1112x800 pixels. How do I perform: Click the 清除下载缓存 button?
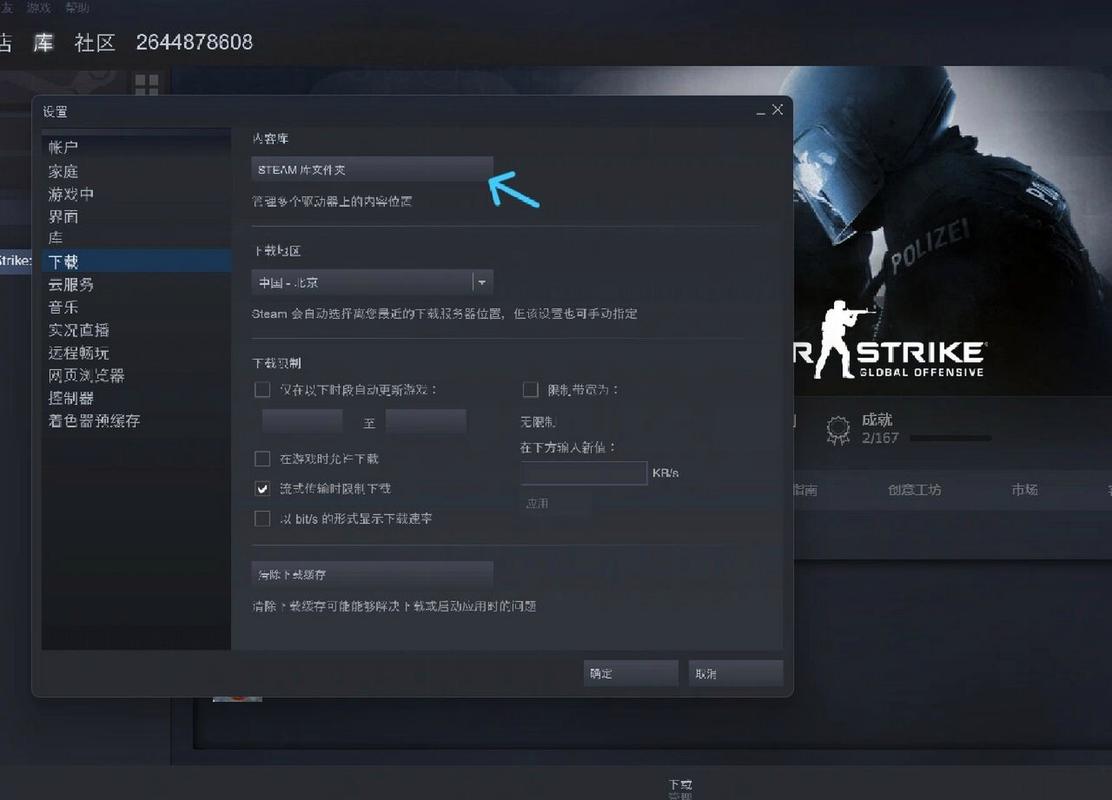[x=372, y=574]
